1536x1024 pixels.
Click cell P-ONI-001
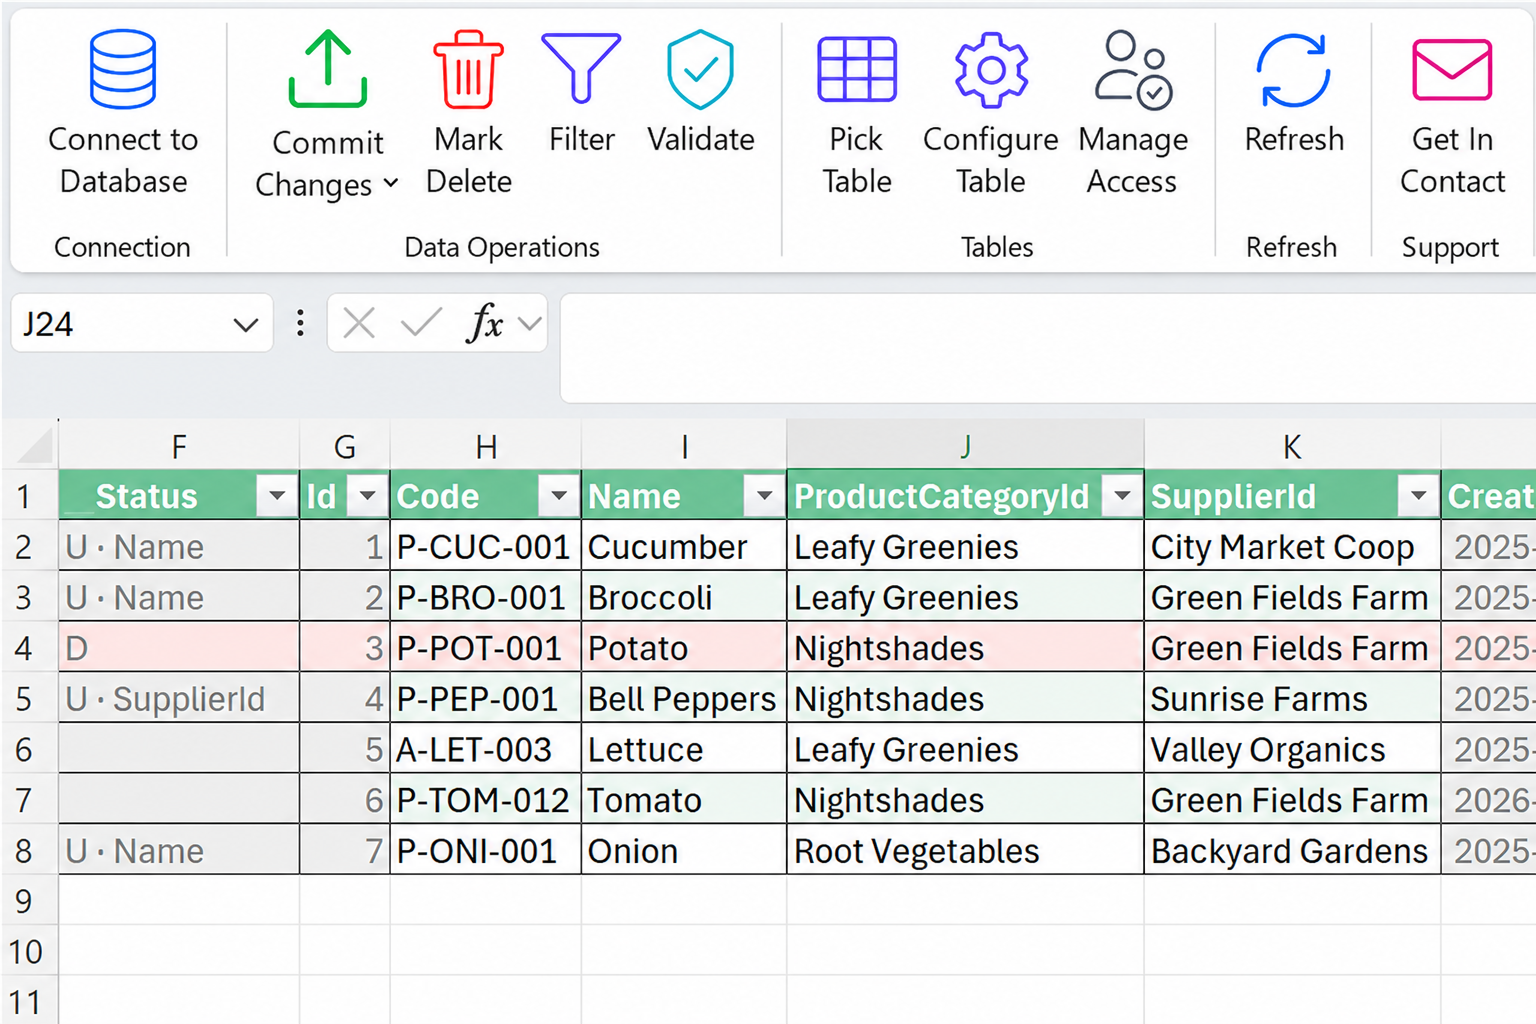[x=486, y=851]
